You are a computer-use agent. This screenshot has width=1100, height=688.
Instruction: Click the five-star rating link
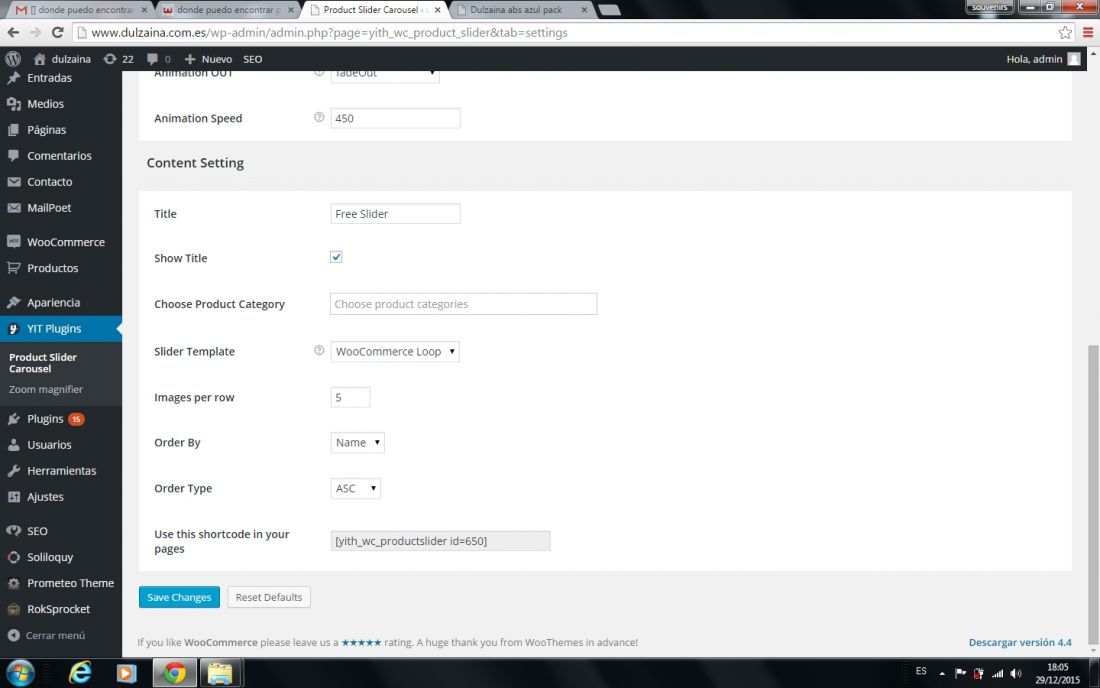point(361,642)
